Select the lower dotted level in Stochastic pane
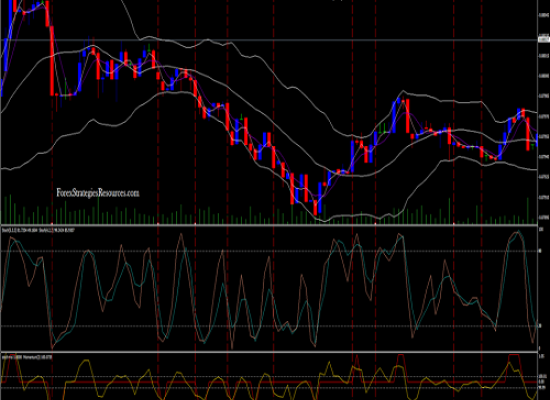Image resolution: width=550 pixels, height=400 pixels. [x=269, y=326]
